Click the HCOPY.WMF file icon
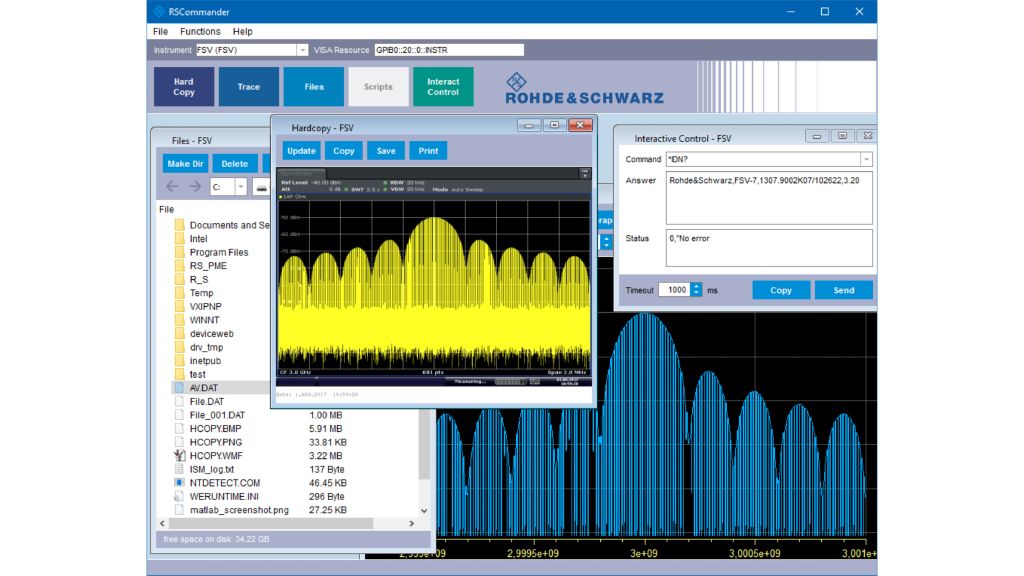This screenshot has width=1024, height=576. pyautogui.click(x=180, y=456)
